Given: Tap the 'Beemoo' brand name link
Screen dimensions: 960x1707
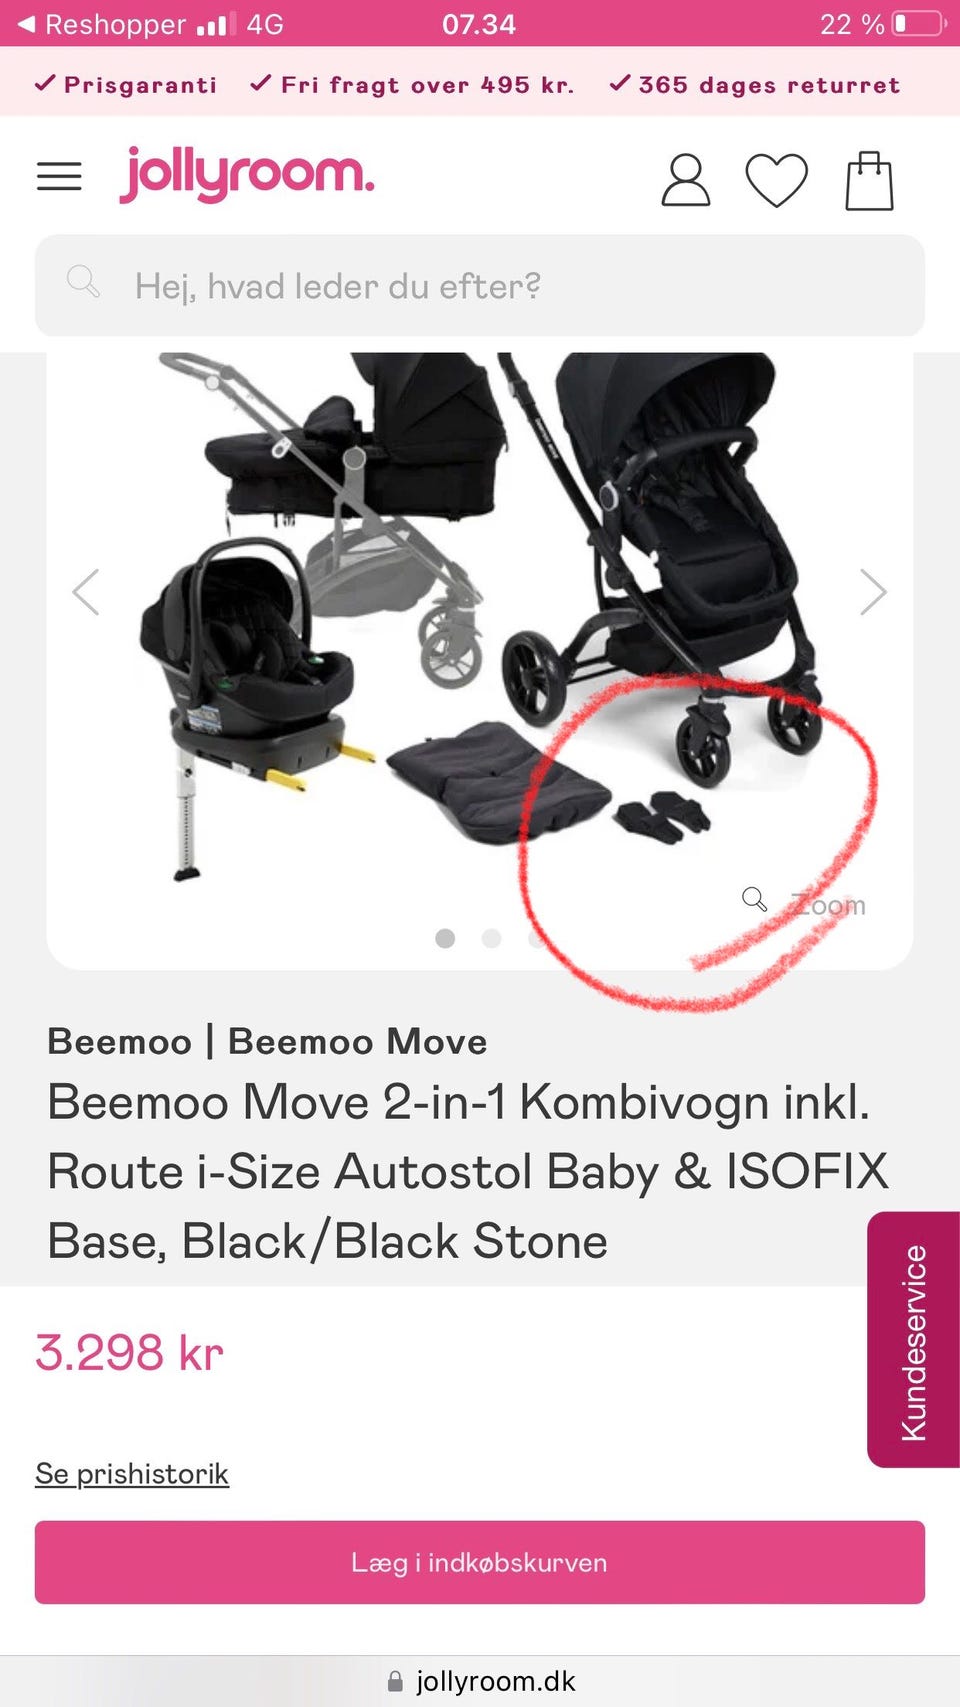Looking at the screenshot, I should 120,1042.
